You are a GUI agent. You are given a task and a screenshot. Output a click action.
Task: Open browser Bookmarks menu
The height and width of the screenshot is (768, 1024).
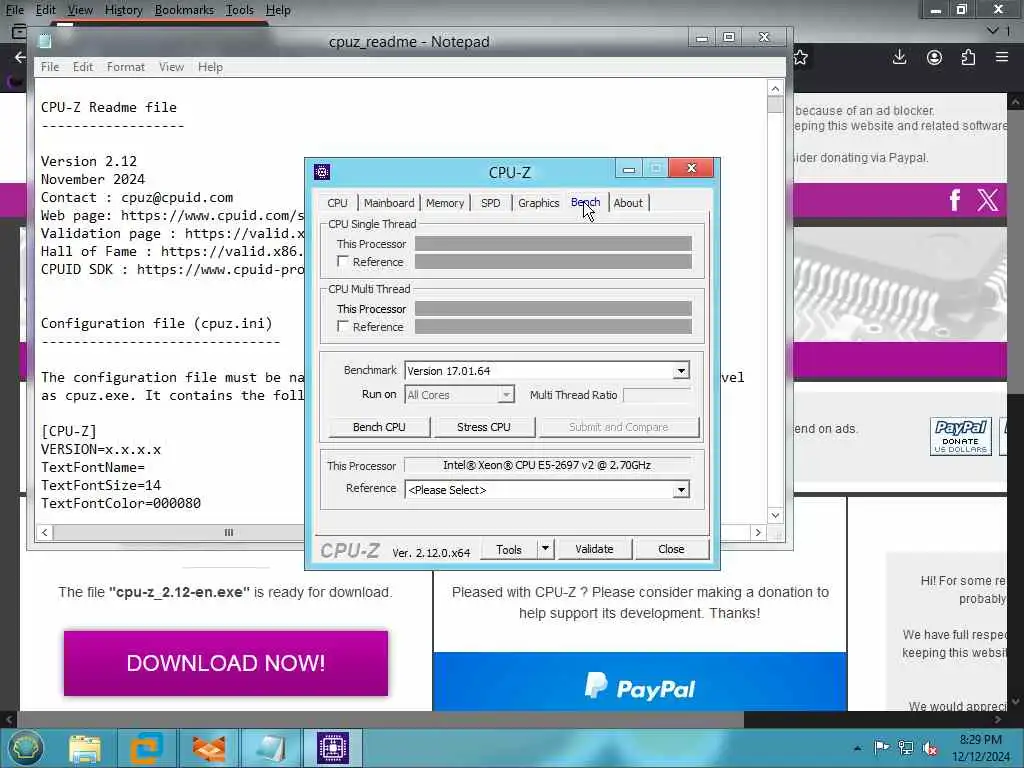point(184,10)
